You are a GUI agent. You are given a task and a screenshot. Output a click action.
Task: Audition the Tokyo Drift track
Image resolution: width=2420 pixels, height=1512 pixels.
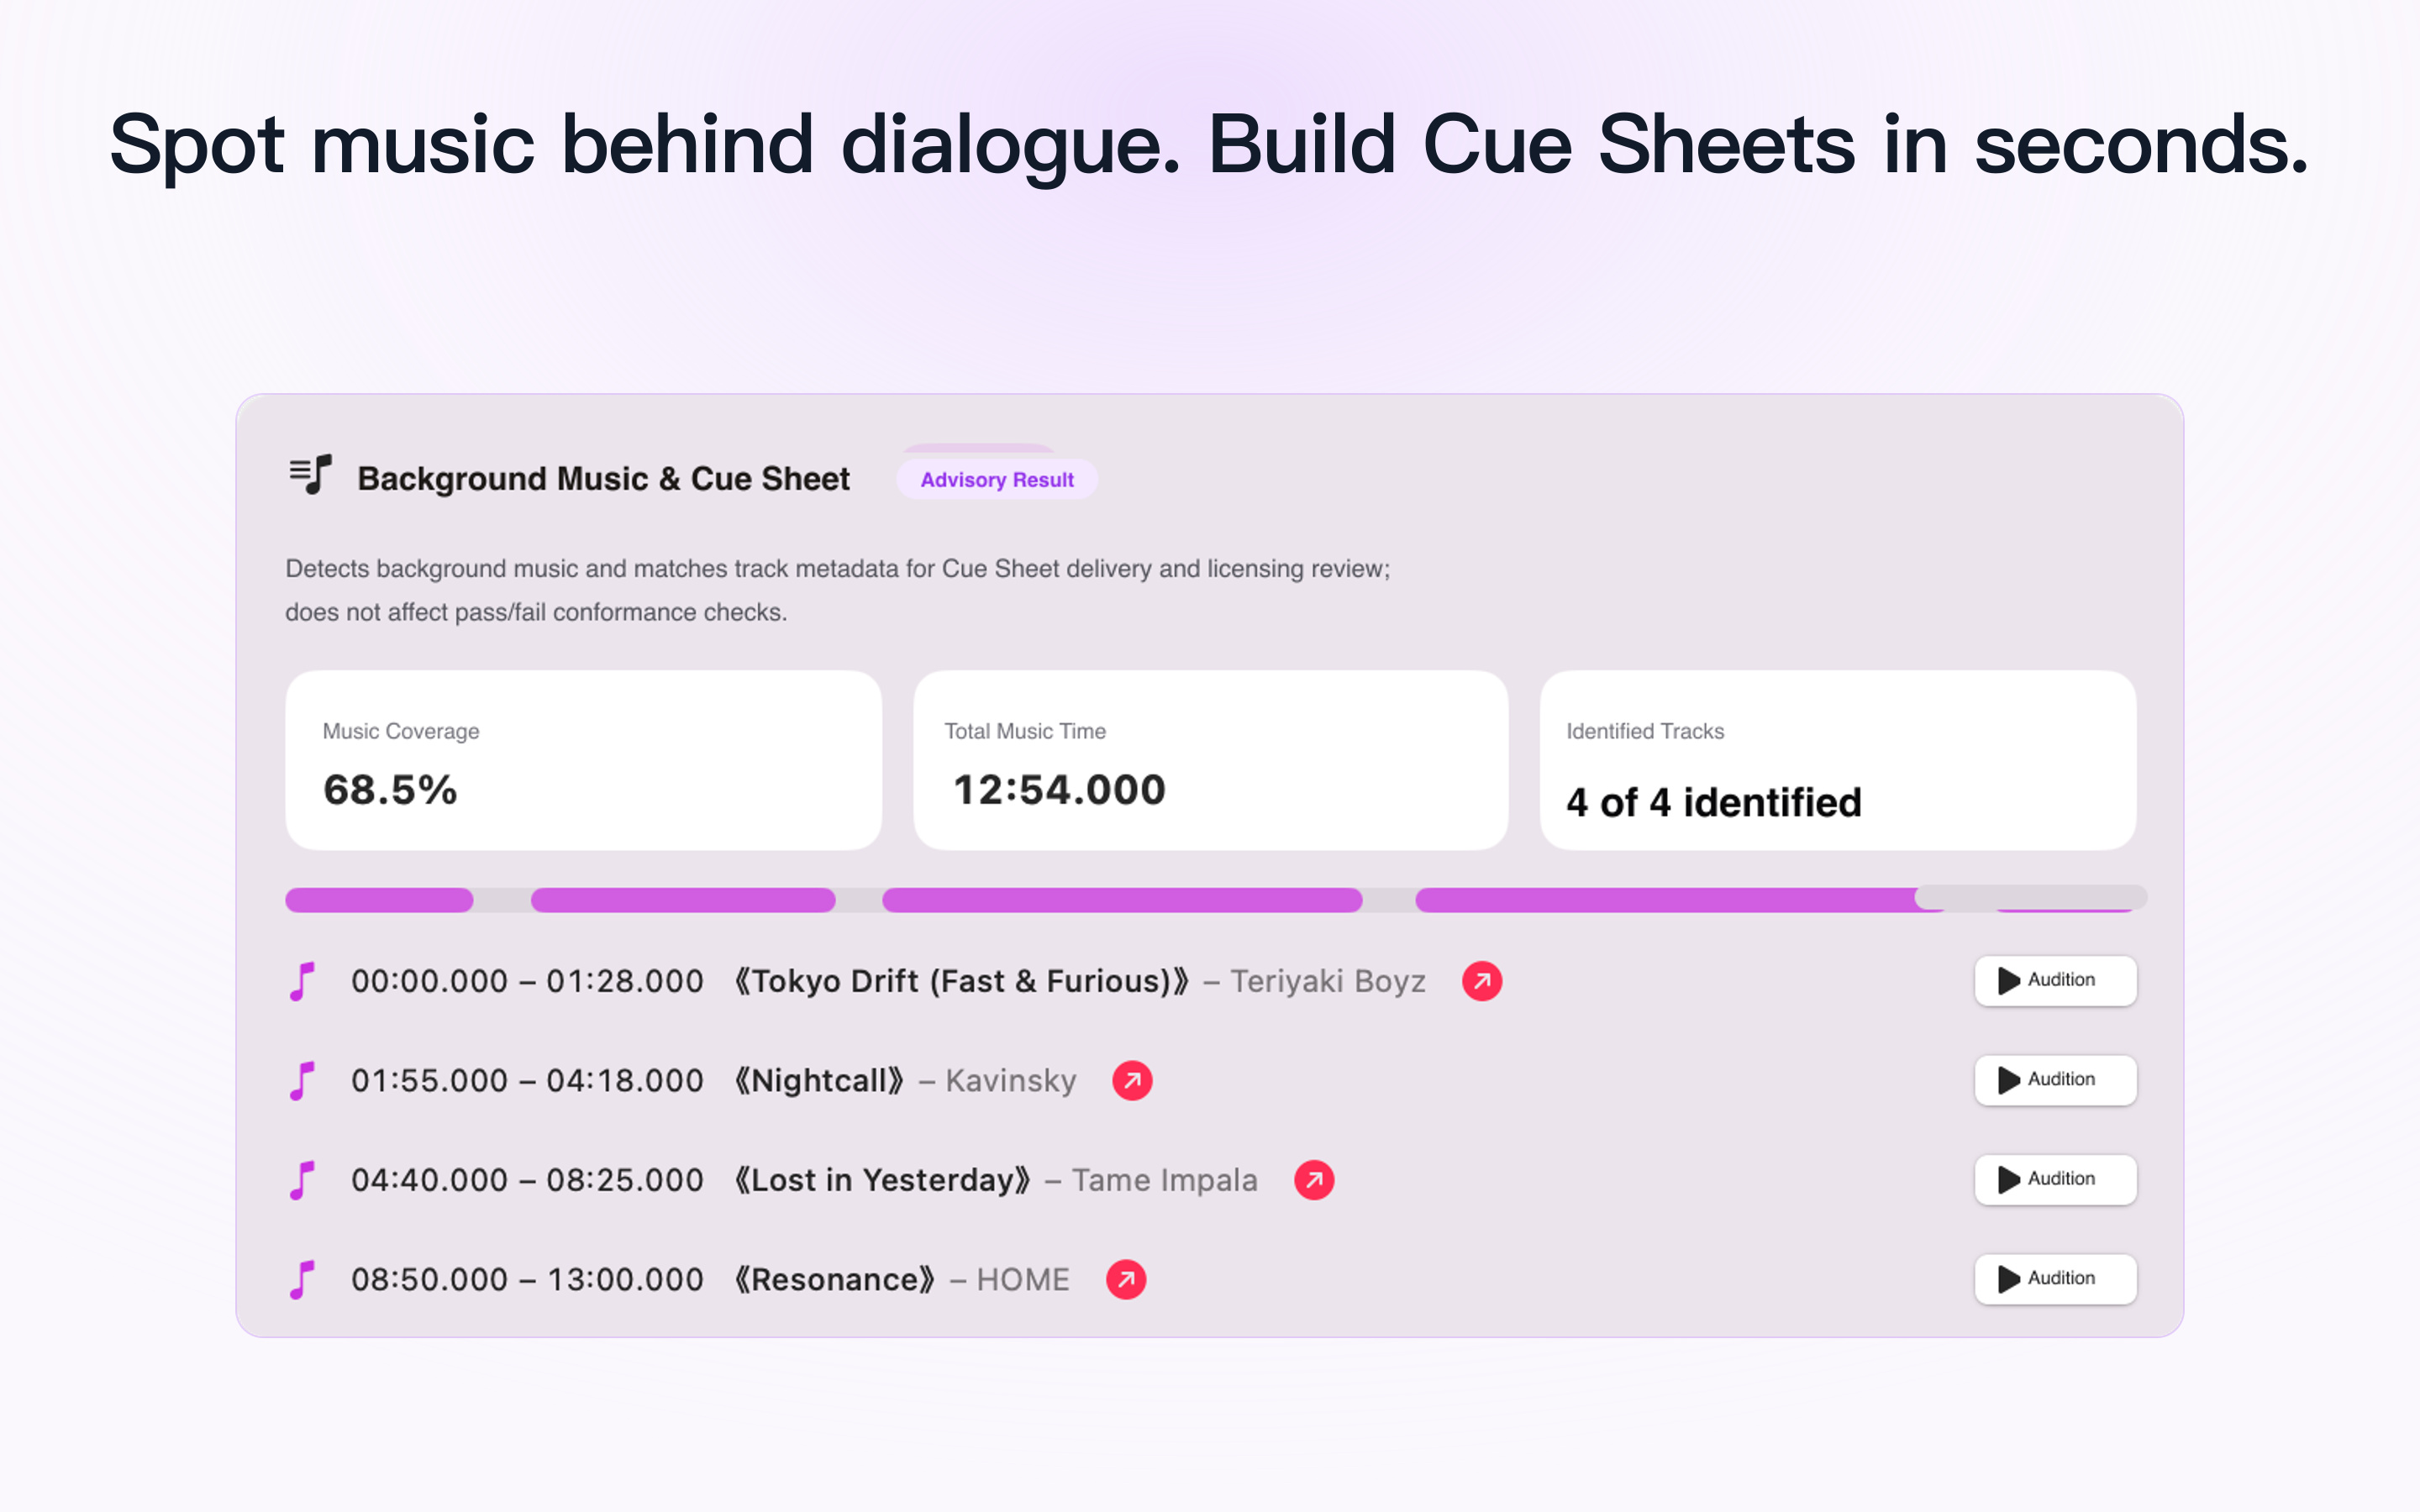pos(2055,981)
